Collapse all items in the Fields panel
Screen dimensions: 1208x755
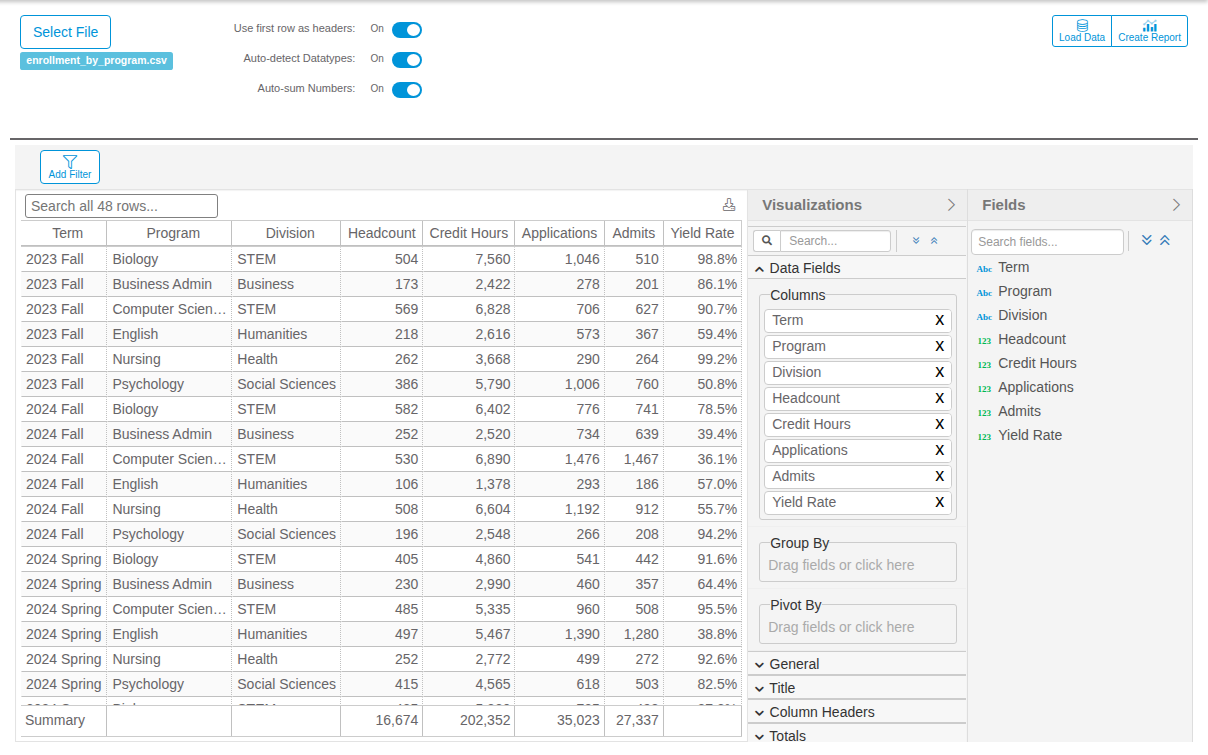click(x=1165, y=241)
